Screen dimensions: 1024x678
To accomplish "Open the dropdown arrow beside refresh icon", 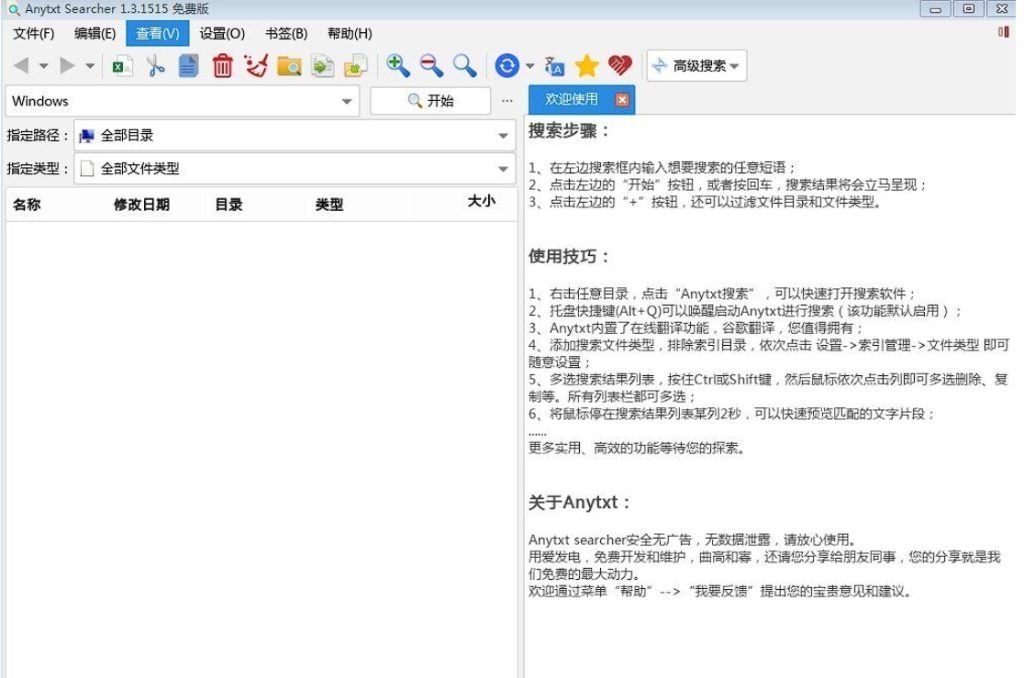I will 530,65.
